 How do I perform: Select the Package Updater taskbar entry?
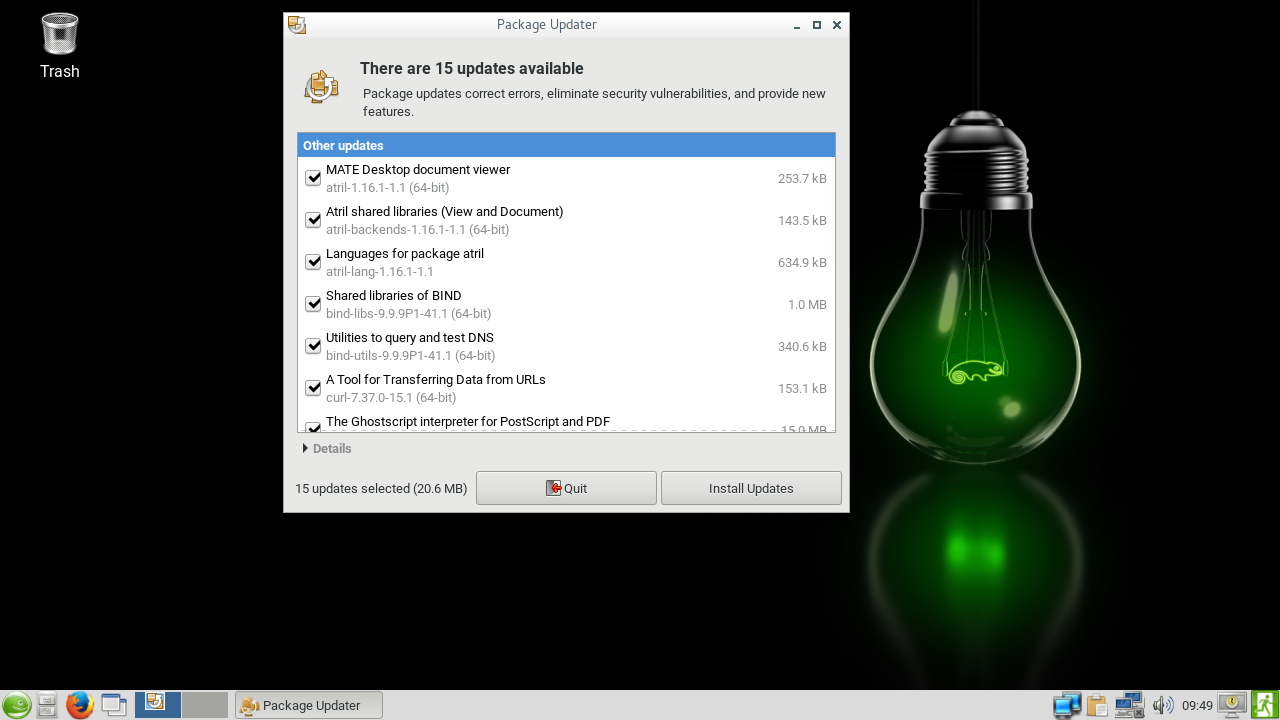tap(309, 705)
